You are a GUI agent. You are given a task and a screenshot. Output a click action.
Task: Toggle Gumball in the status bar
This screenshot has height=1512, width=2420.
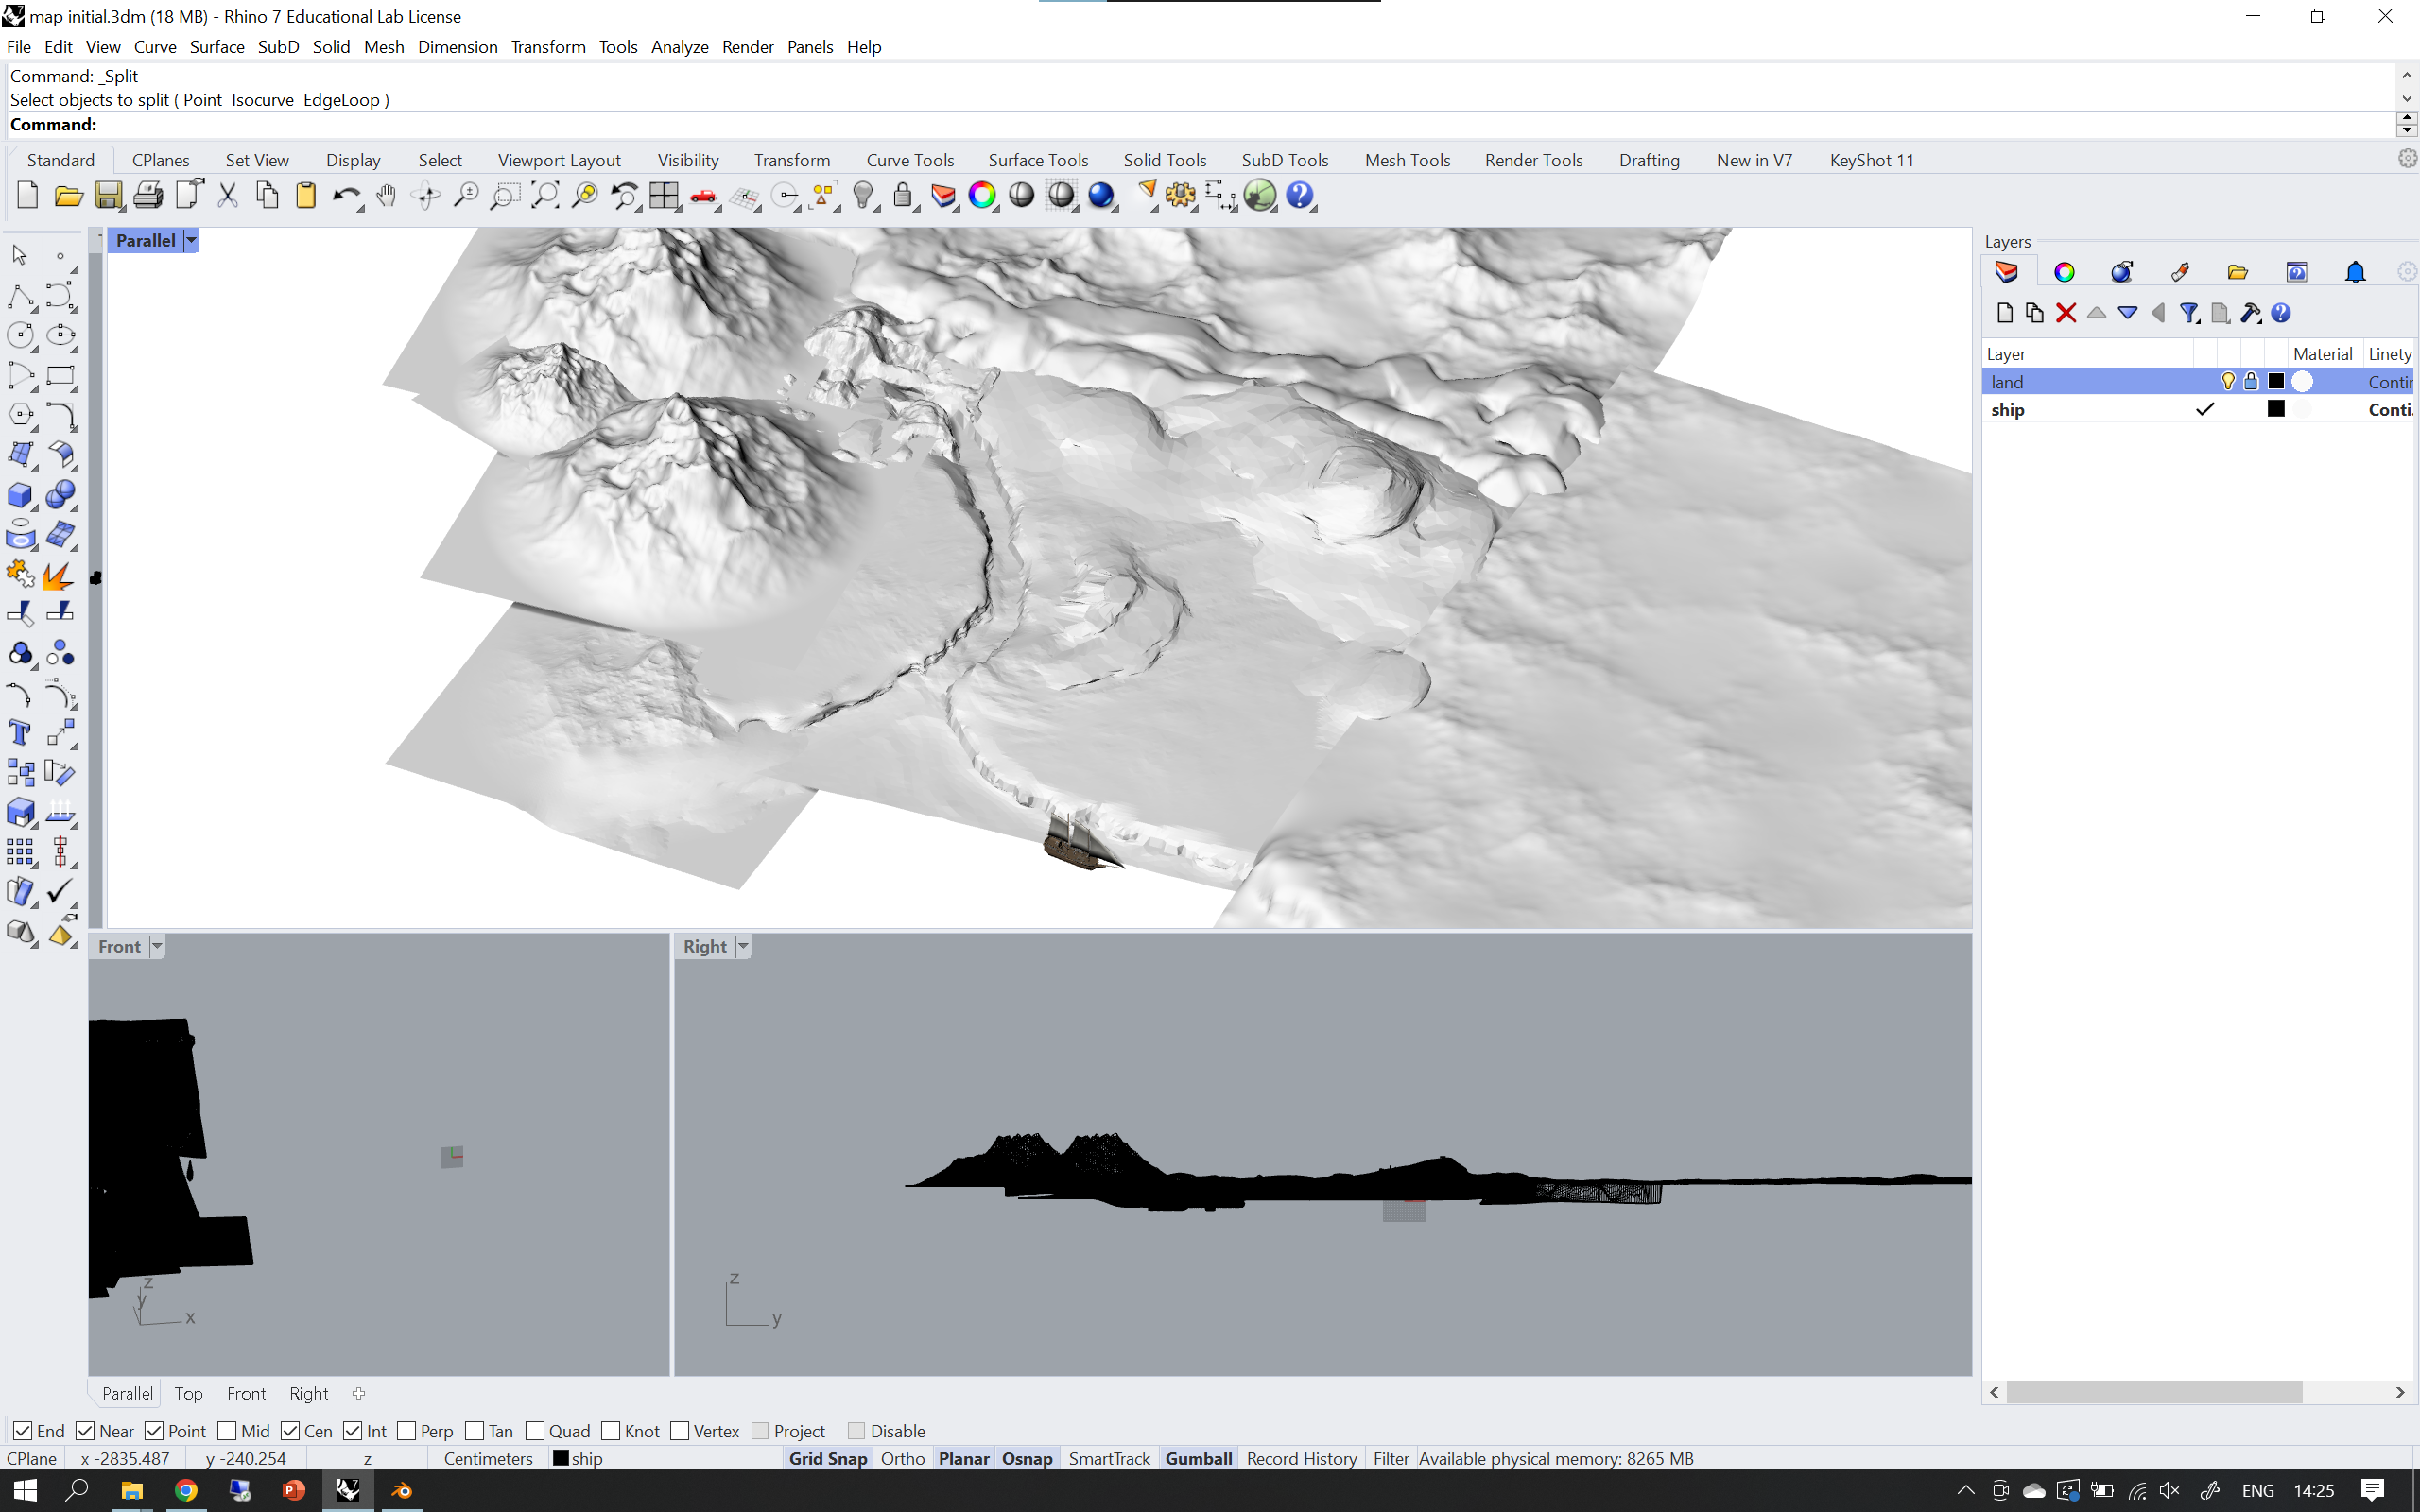click(1197, 1458)
